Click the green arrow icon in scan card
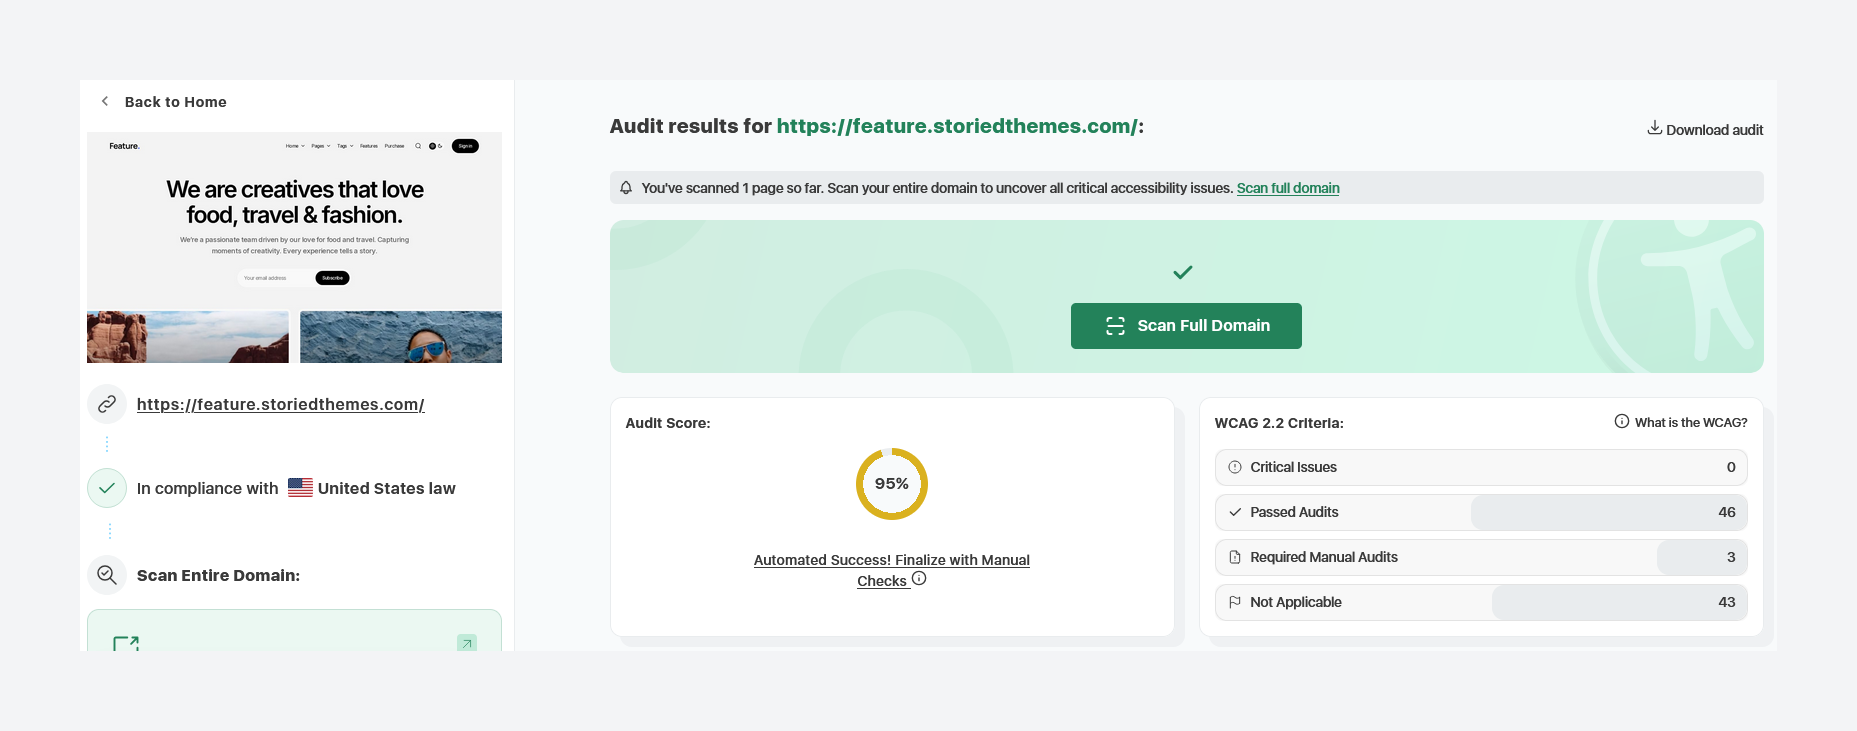Screen dimensions: 1857x731 click(466, 643)
